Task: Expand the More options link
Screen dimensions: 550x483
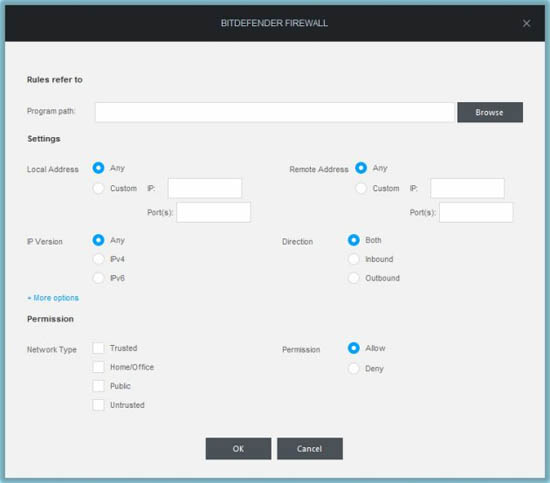Action: pos(53,298)
